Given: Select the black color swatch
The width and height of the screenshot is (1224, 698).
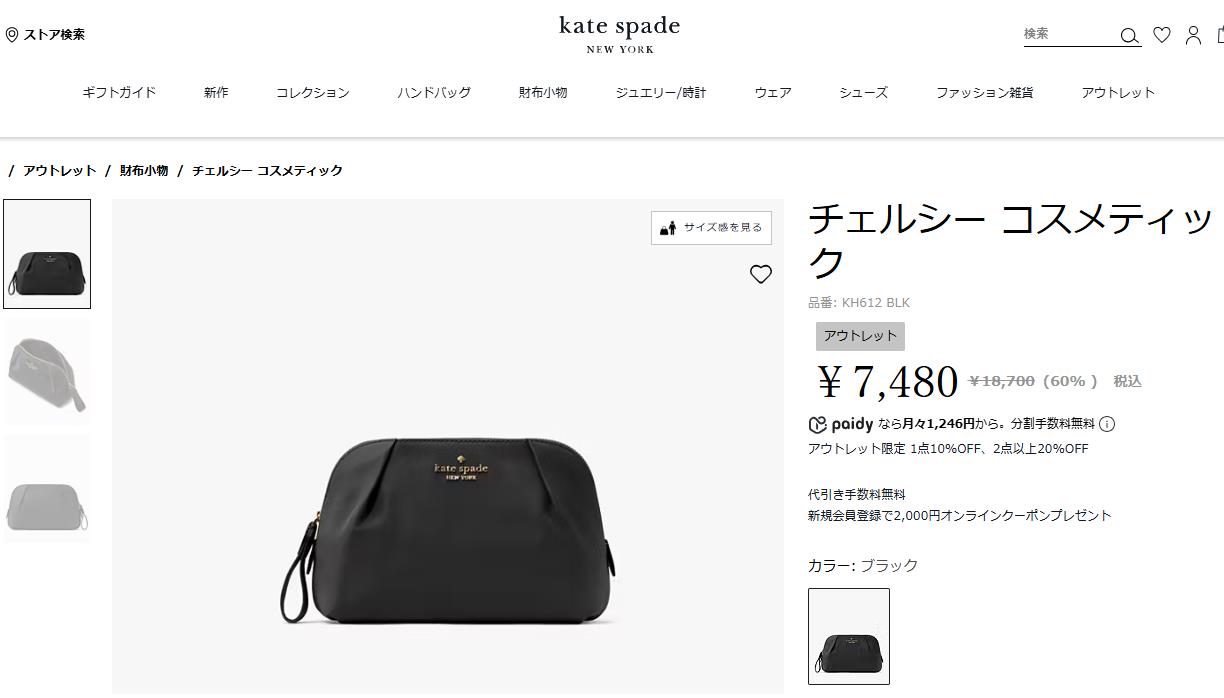Looking at the screenshot, I should pyautogui.click(x=849, y=636).
